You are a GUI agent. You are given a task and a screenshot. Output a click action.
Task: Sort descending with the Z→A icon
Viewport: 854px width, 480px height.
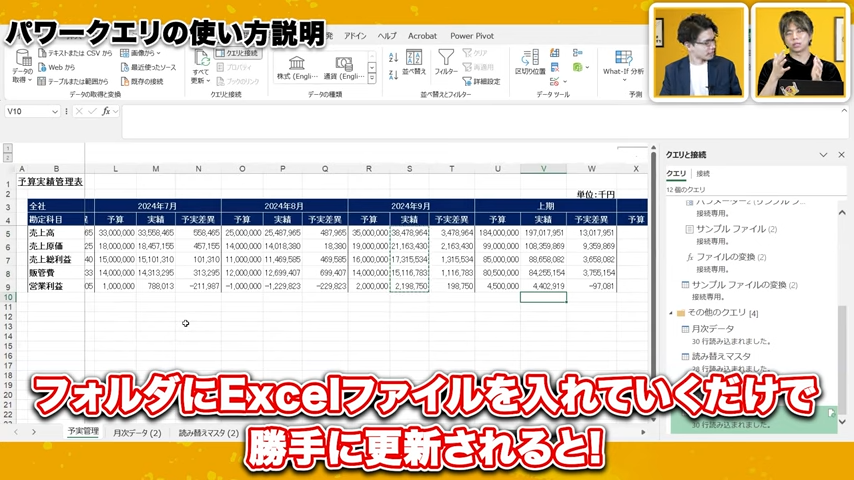[394, 75]
